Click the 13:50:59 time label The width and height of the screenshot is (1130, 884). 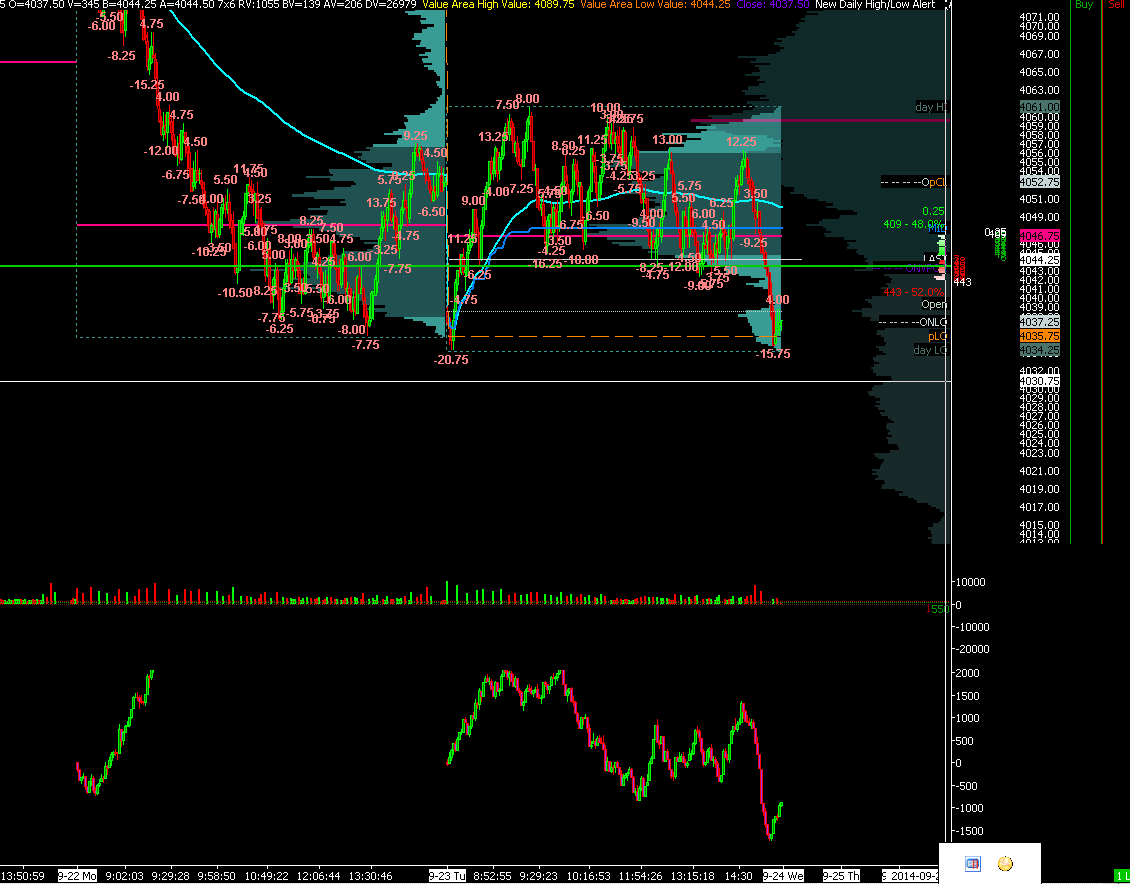[x=22, y=876]
